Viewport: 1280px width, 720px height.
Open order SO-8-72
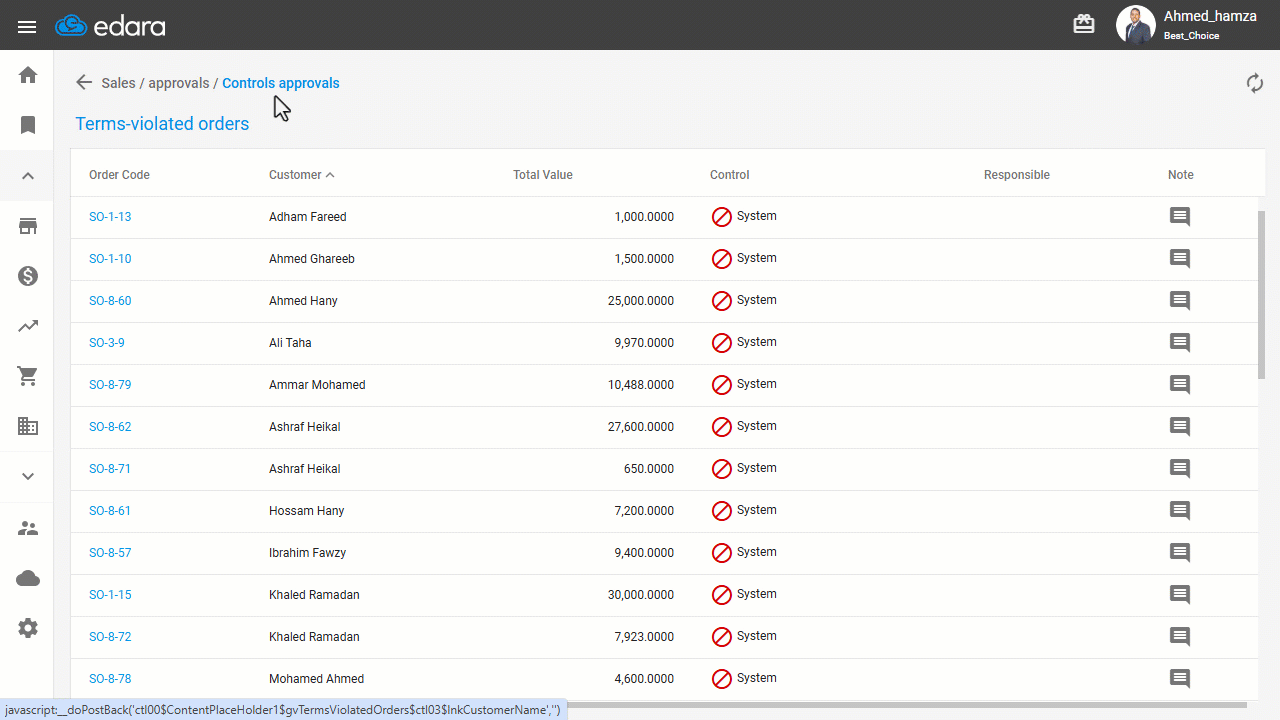click(x=110, y=637)
